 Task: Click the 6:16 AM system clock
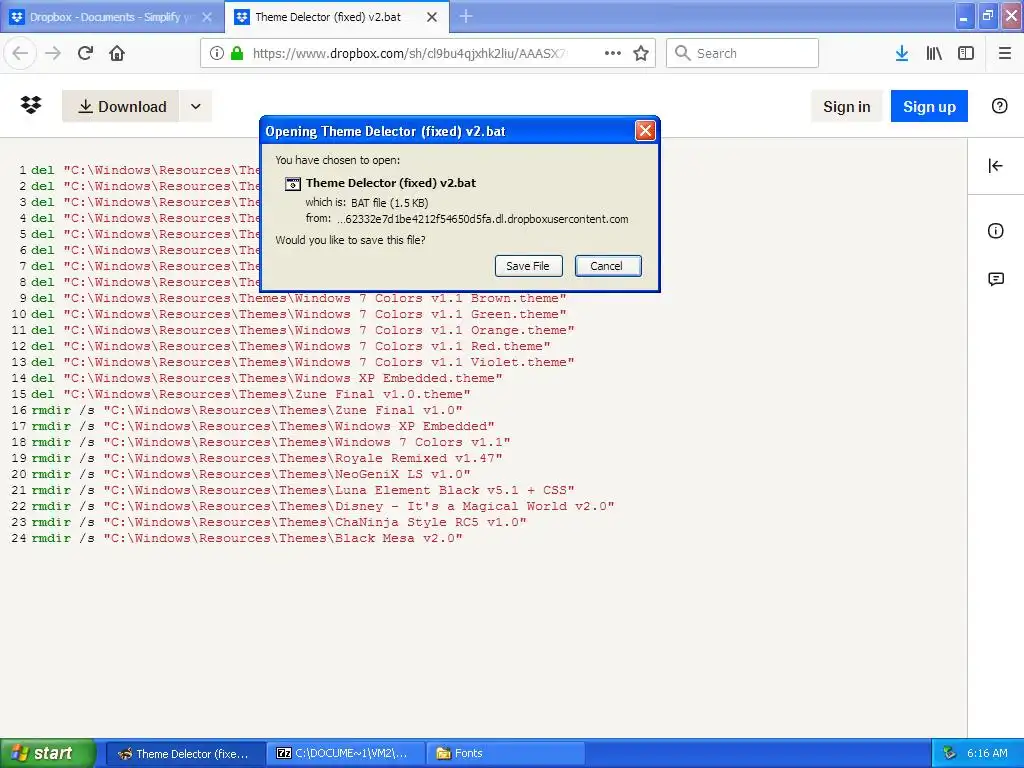[x=987, y=753]
